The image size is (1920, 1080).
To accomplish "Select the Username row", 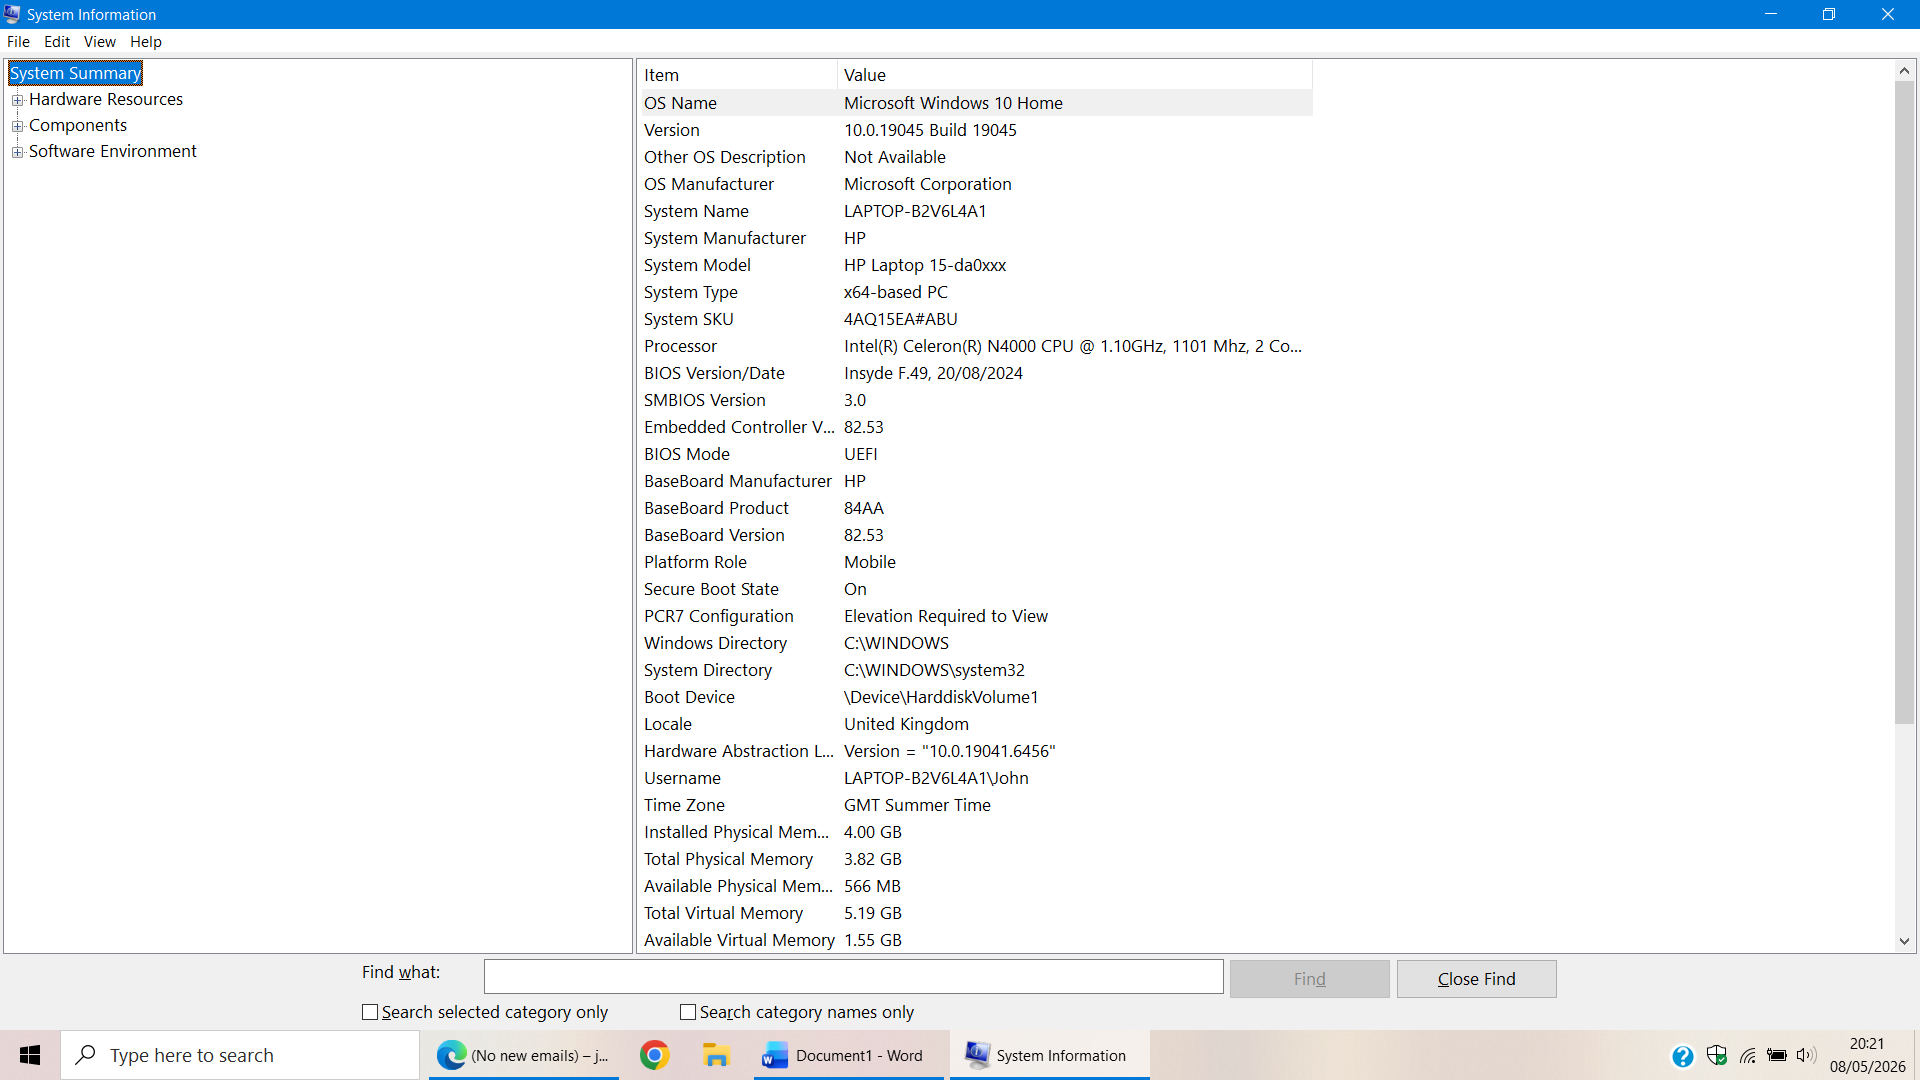I will 976,778.
